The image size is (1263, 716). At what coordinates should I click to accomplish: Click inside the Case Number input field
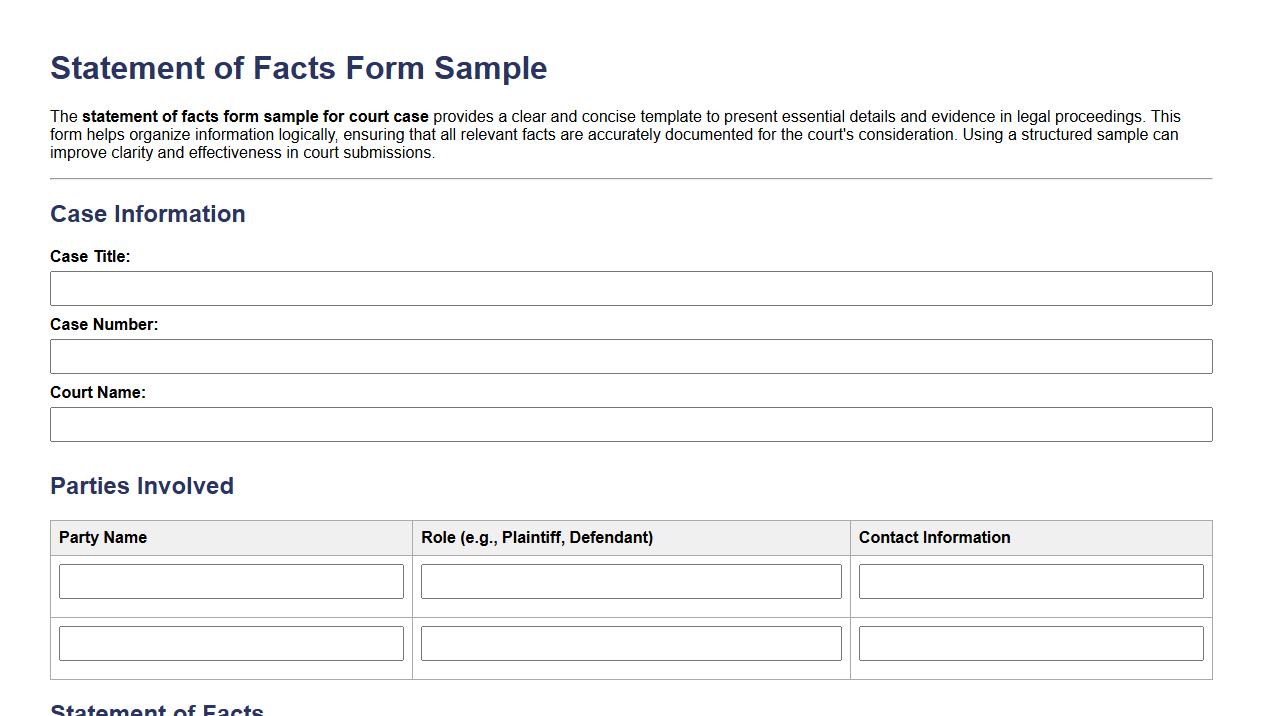click(631, 356)
